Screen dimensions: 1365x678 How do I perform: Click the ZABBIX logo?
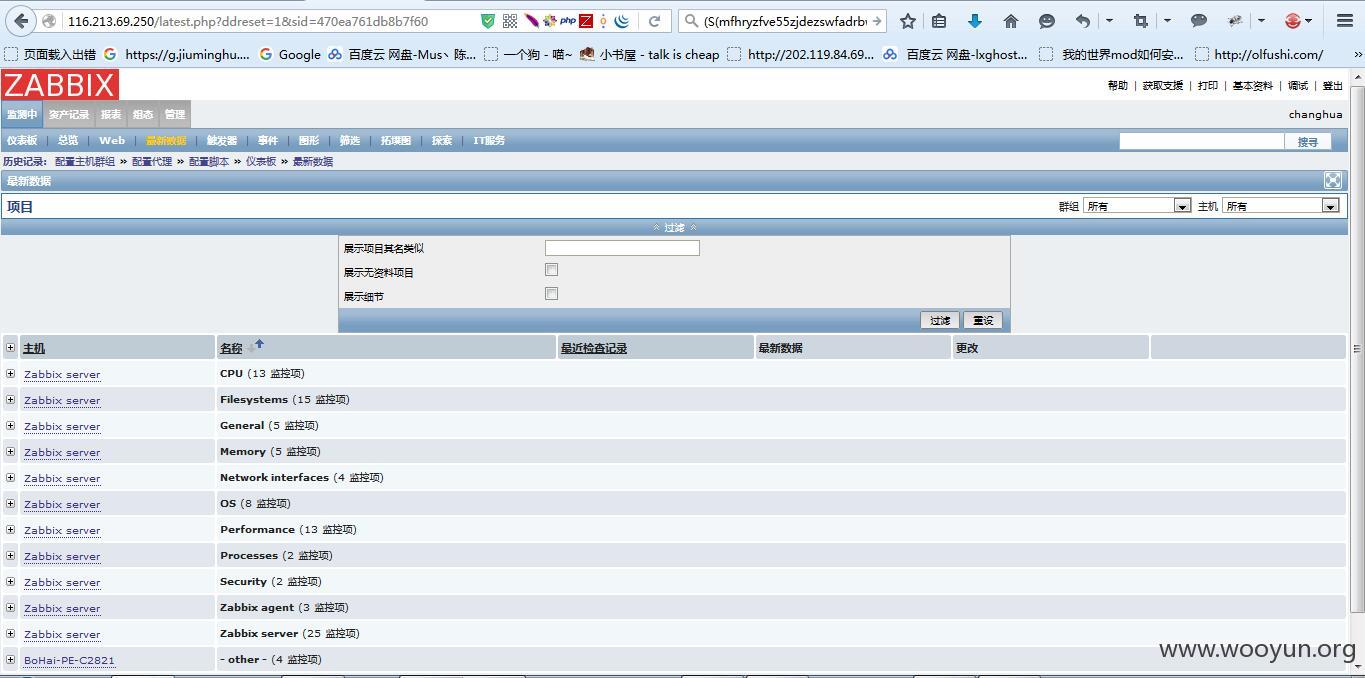(x=60, y=85)
